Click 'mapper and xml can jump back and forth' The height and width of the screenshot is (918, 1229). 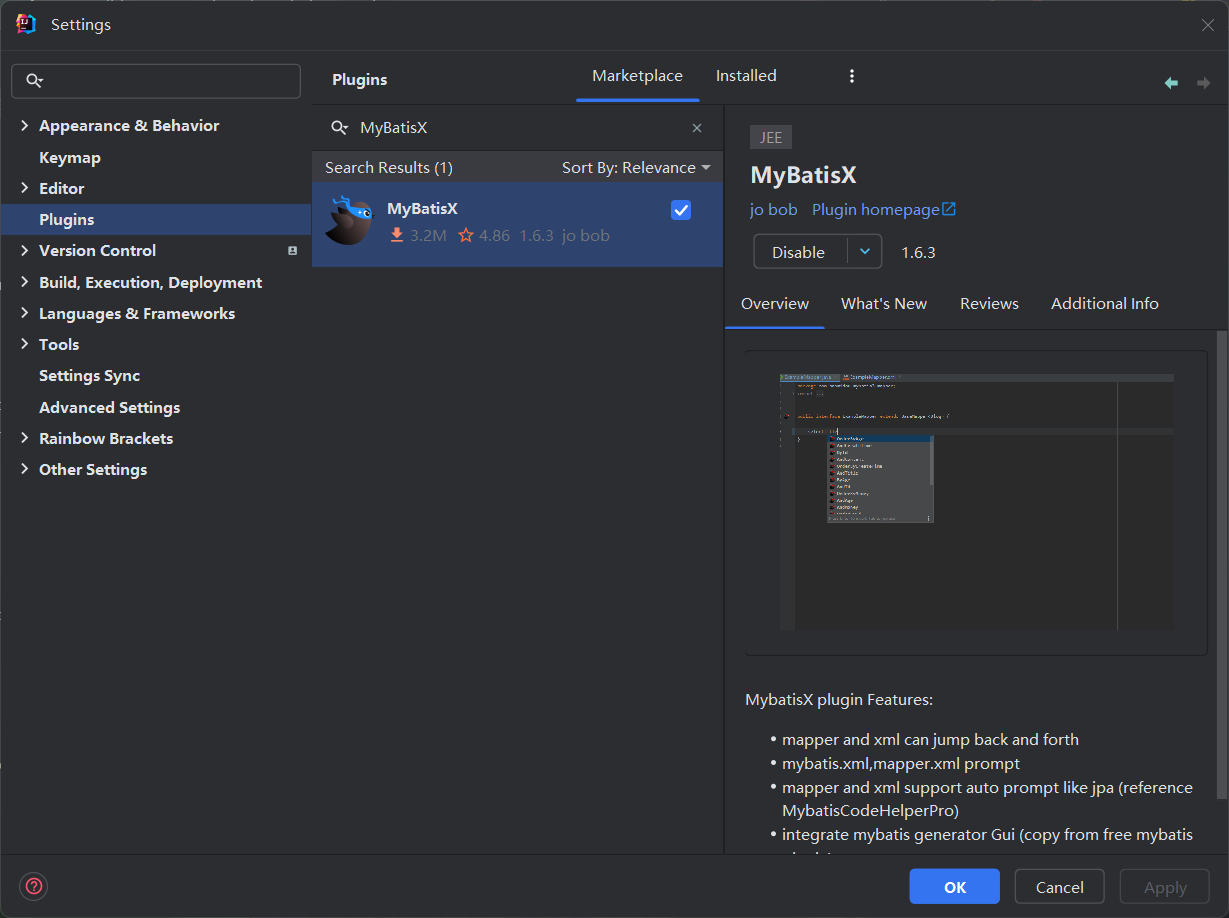(x=931, y=740)
